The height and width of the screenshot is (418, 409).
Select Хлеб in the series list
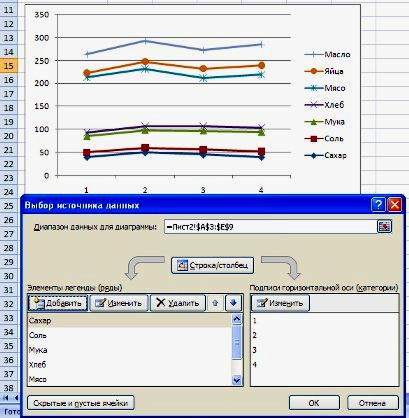129,365
